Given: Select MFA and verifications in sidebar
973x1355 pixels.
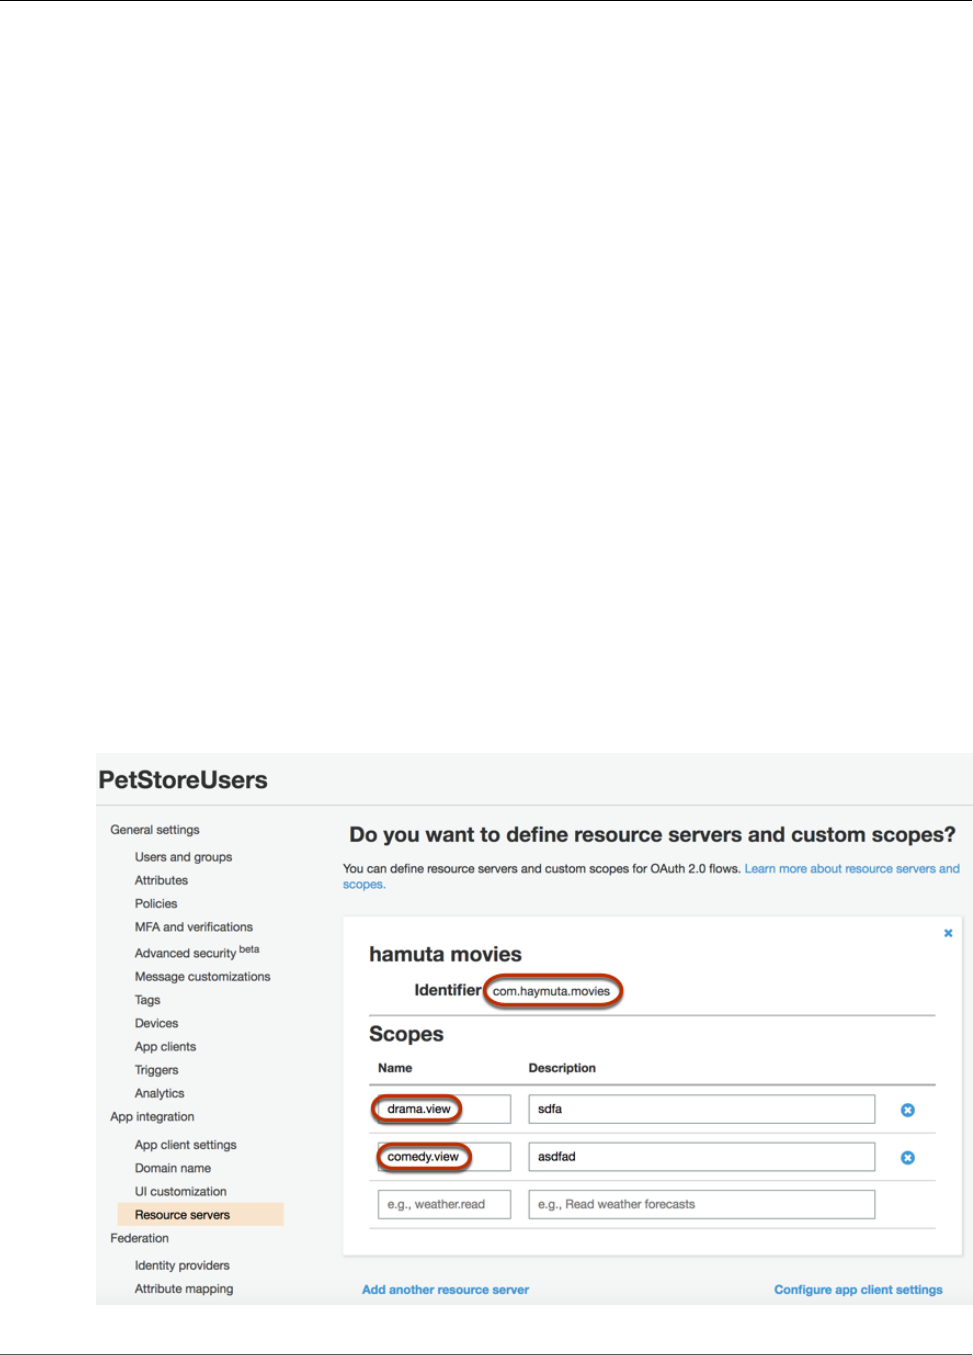Looking at the screenshot, I should (x=193, y=927).
